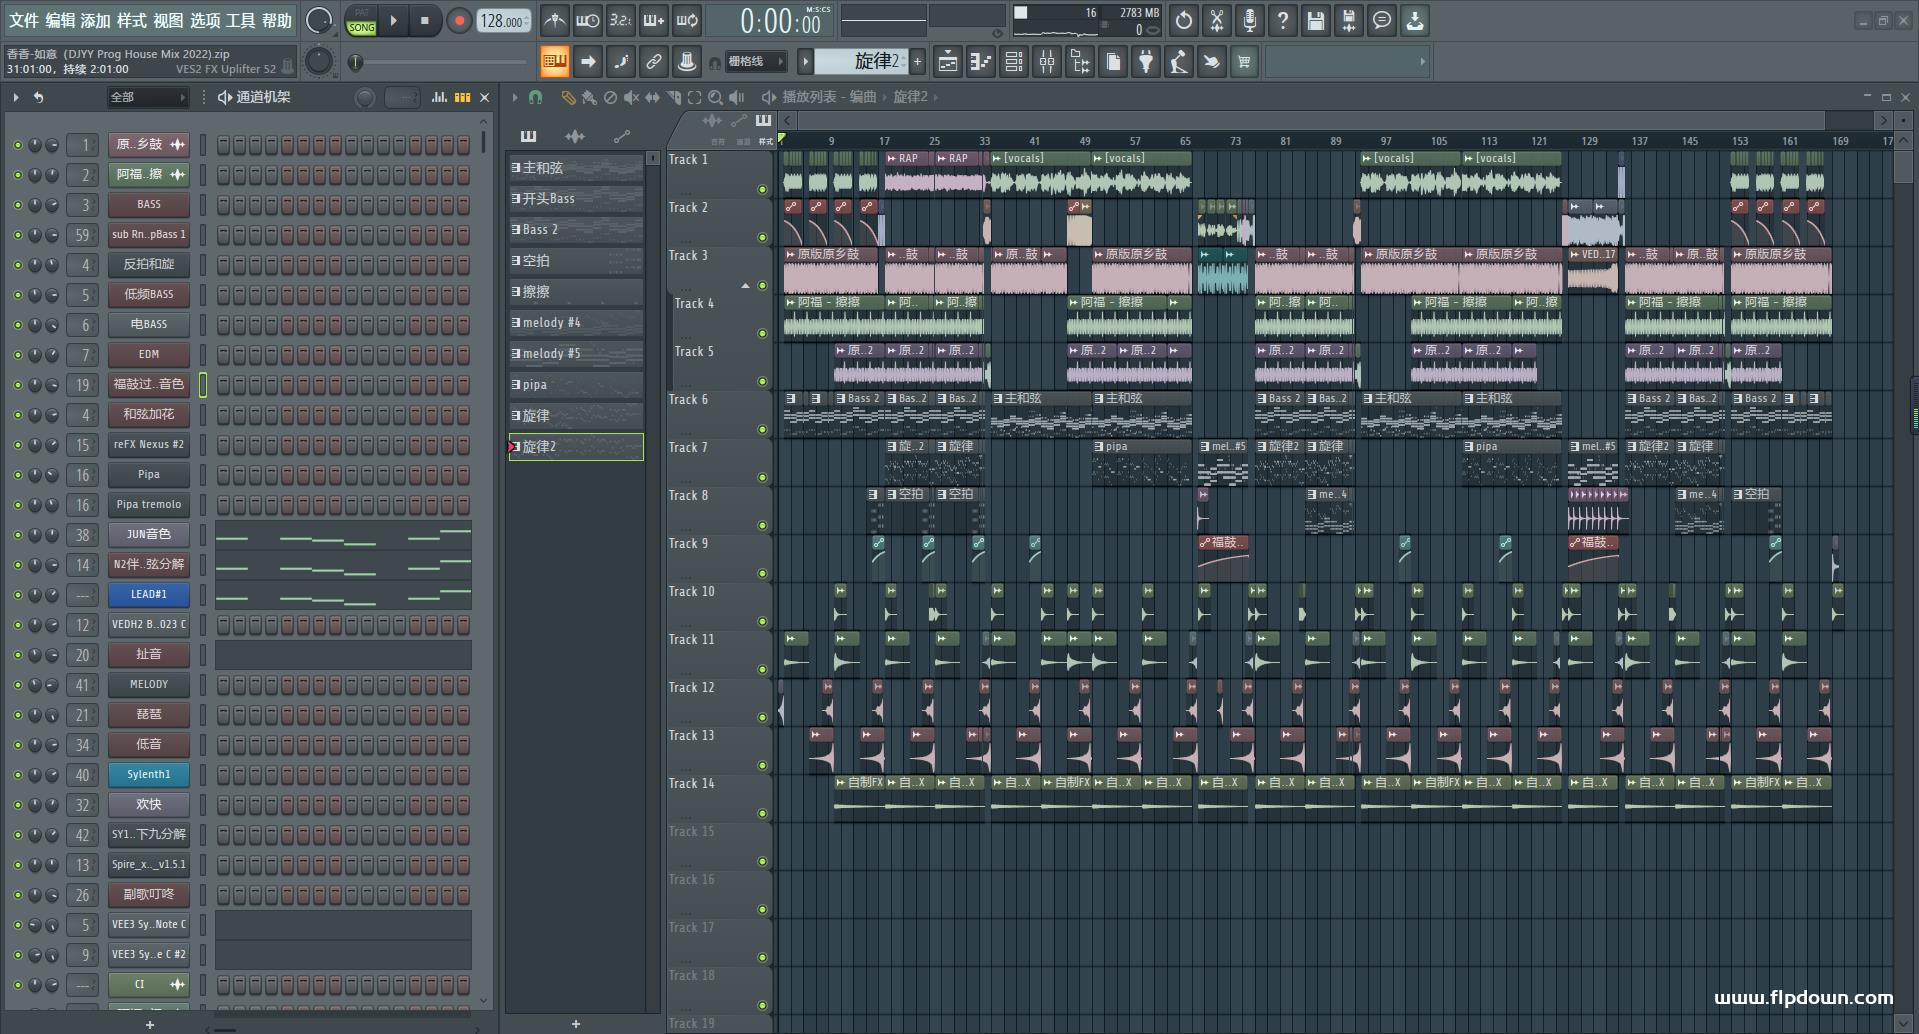The height and width of the screenshot is (1034, 1919).
Task: Mute the BASS channel green LED
Action: click(17, 205)
